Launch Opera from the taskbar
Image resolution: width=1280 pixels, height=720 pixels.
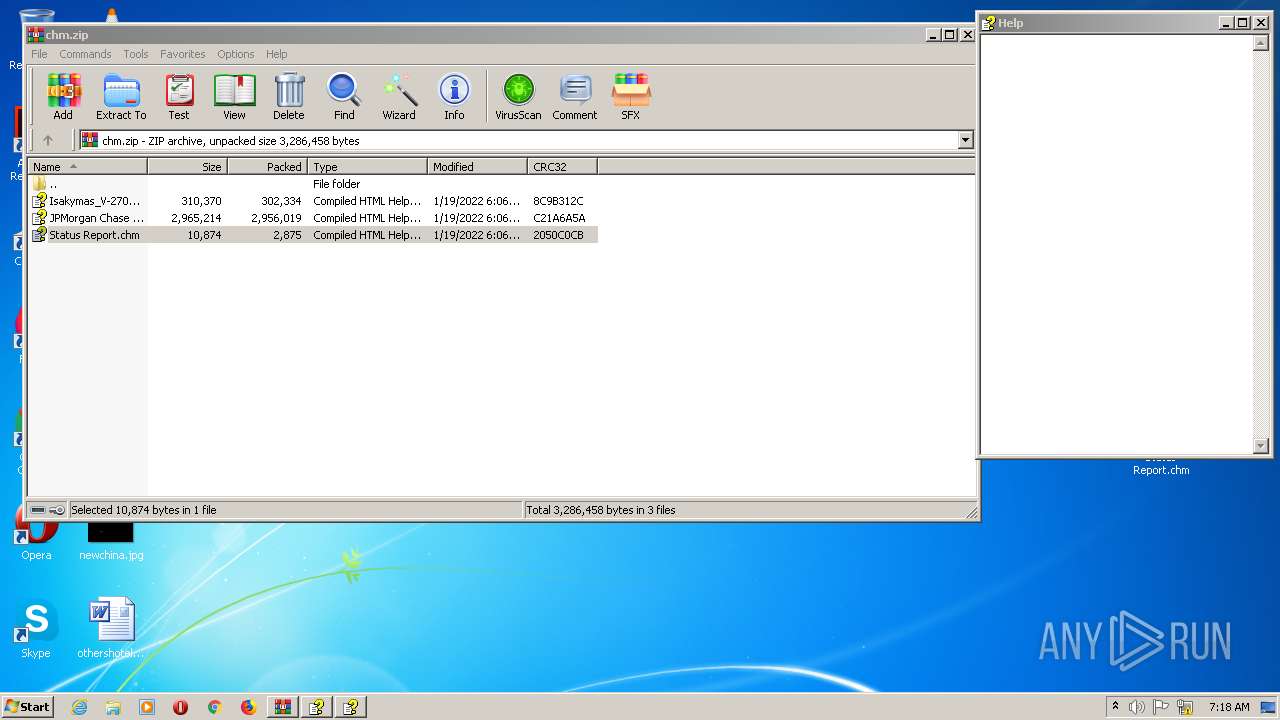point(181,707)
